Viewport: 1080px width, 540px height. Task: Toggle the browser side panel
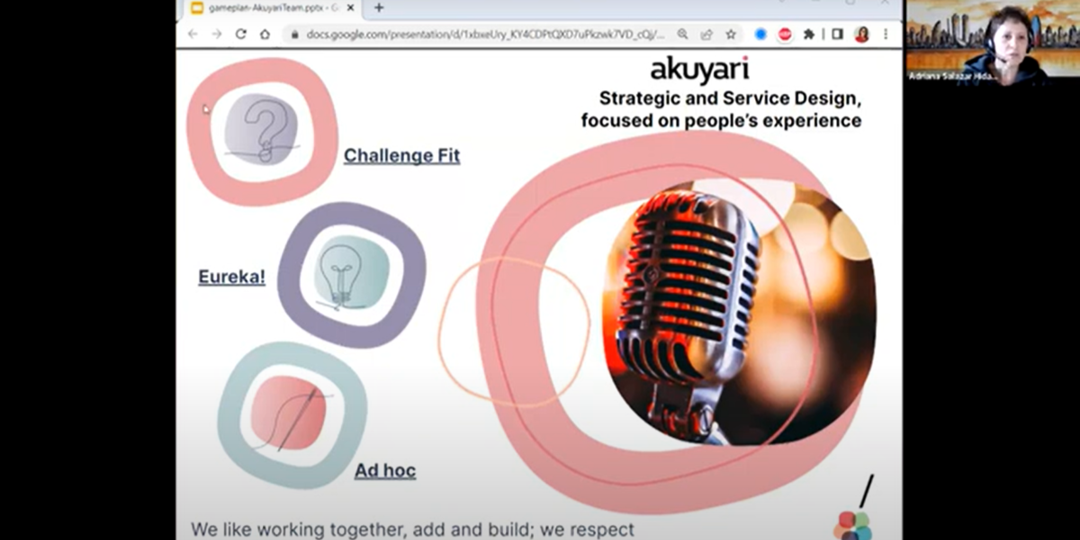(838, 34)
